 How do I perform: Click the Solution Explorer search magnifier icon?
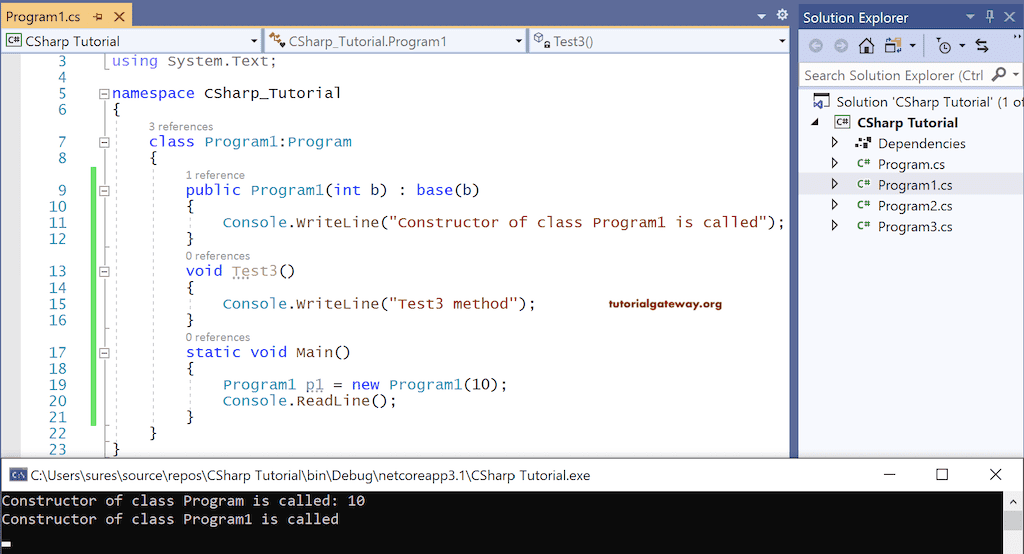tap(999, 74)
